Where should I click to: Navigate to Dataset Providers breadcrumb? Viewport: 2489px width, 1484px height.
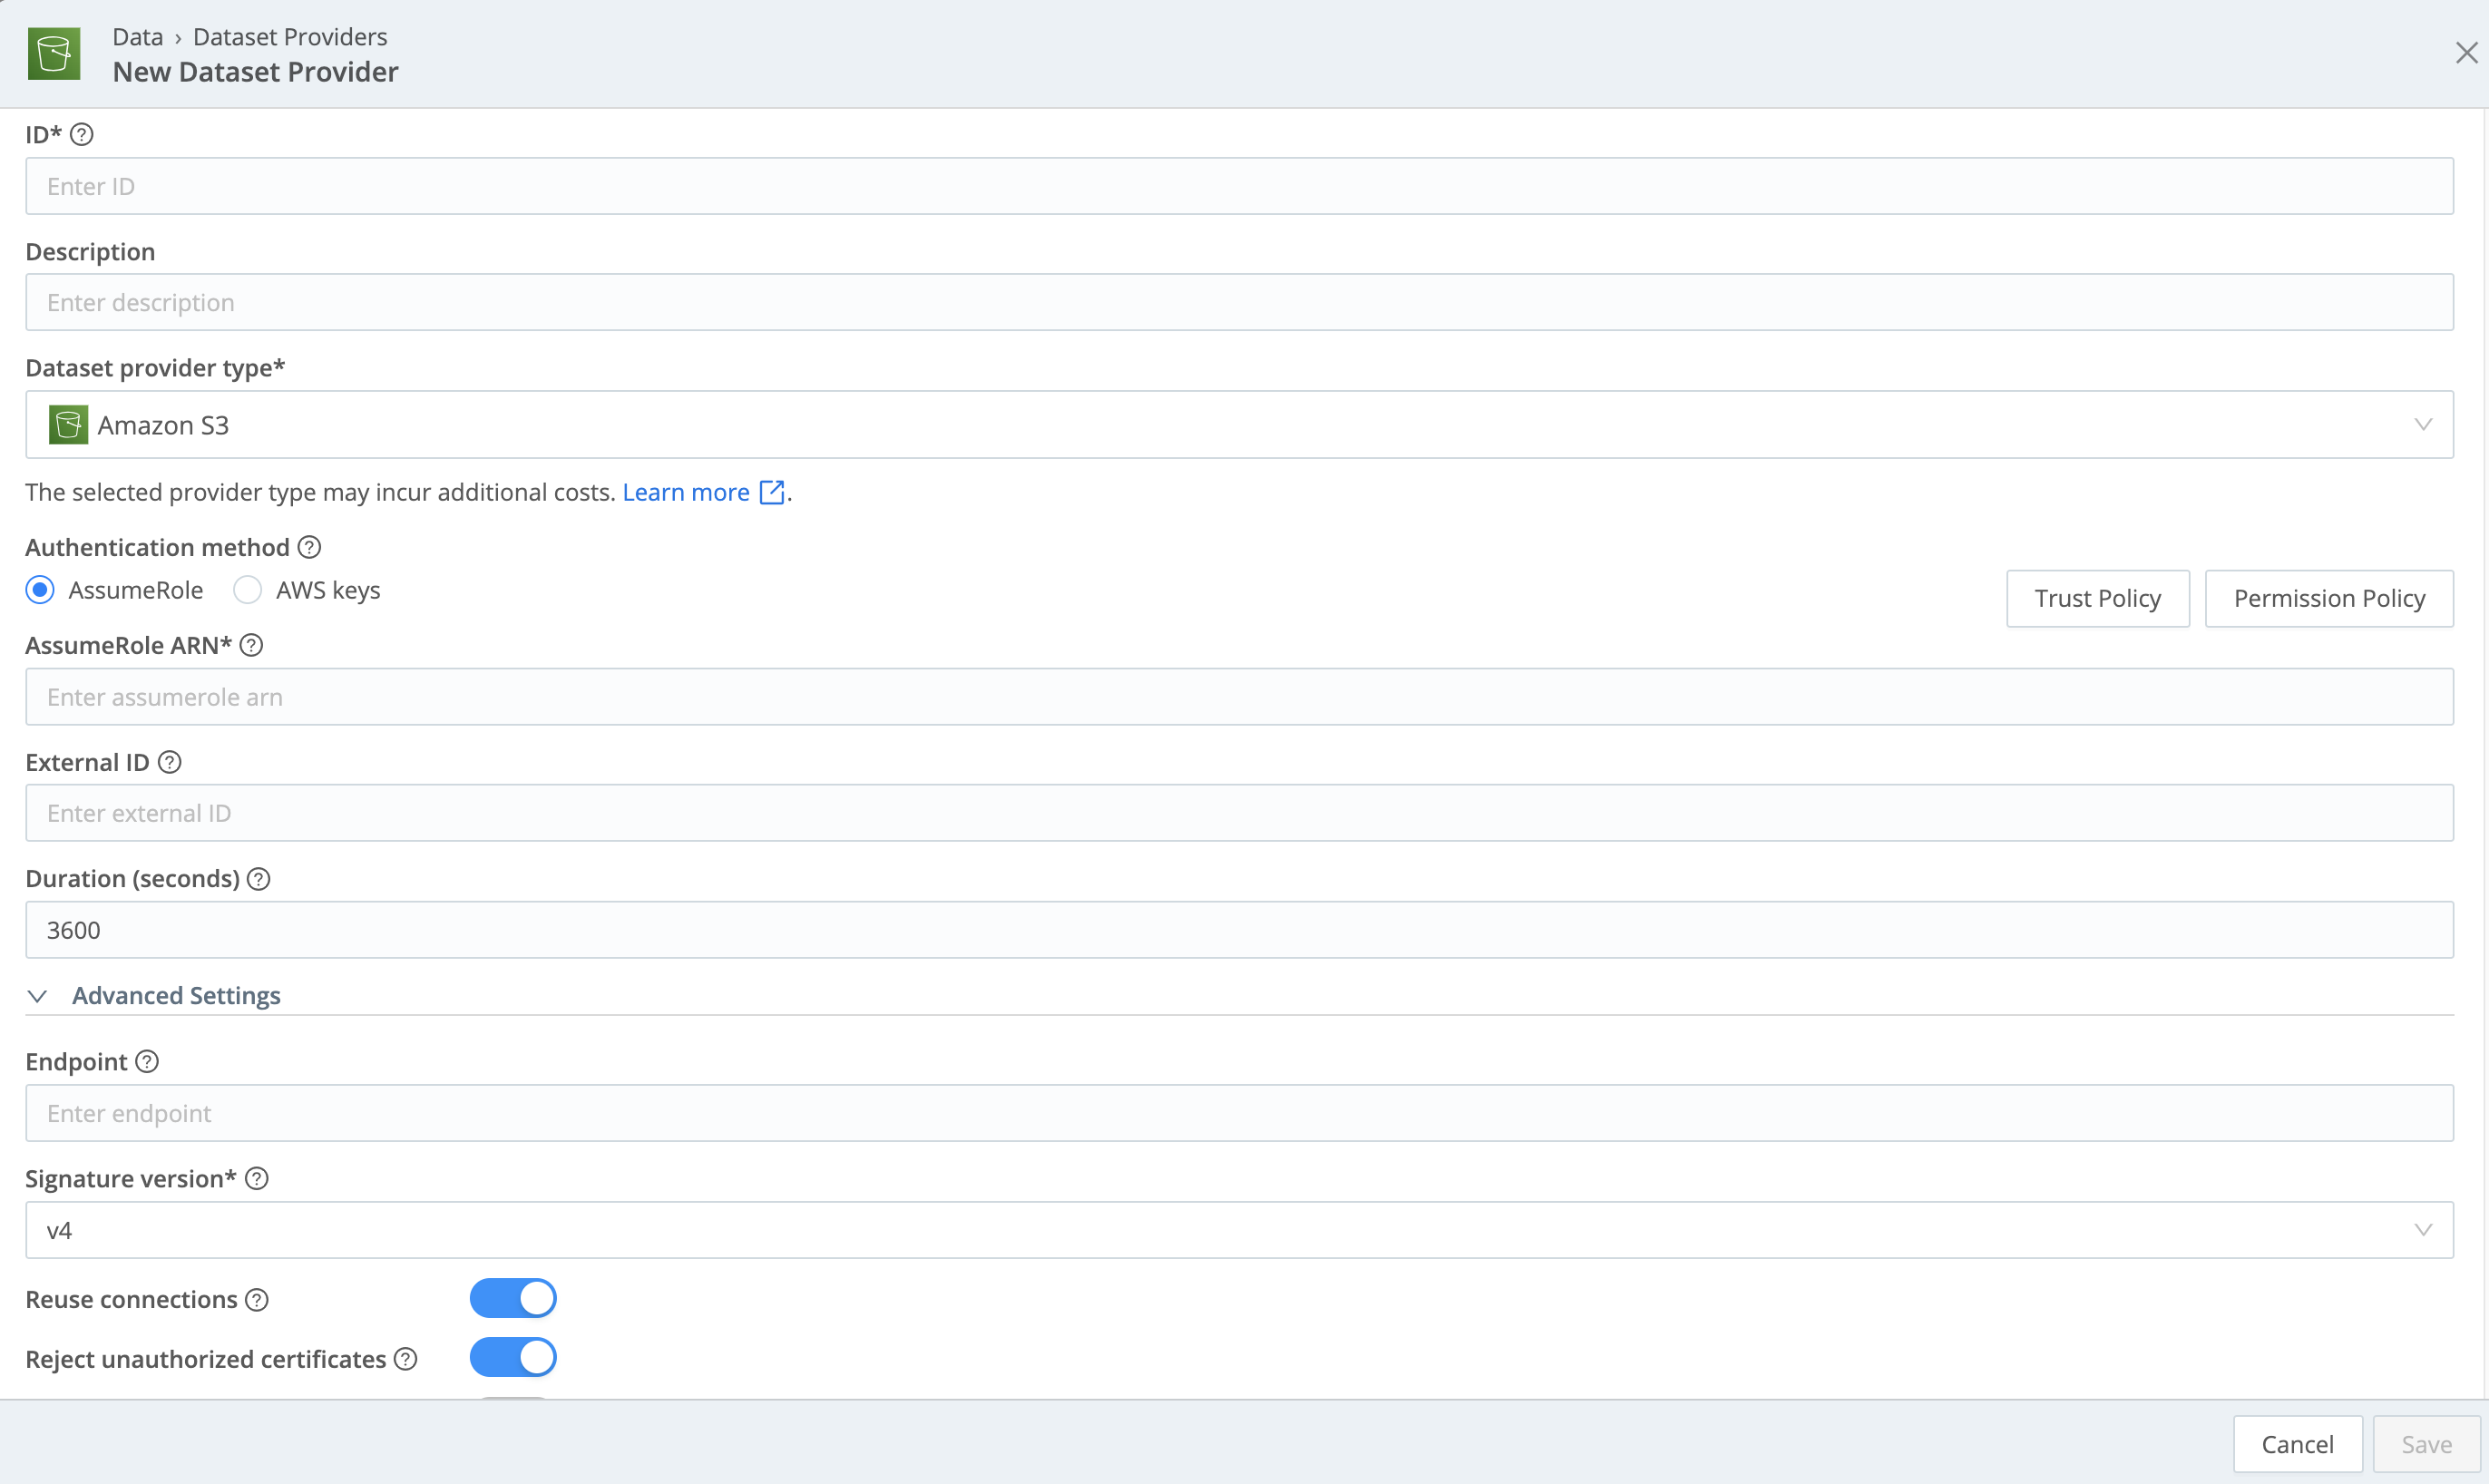tap(290, 36)
